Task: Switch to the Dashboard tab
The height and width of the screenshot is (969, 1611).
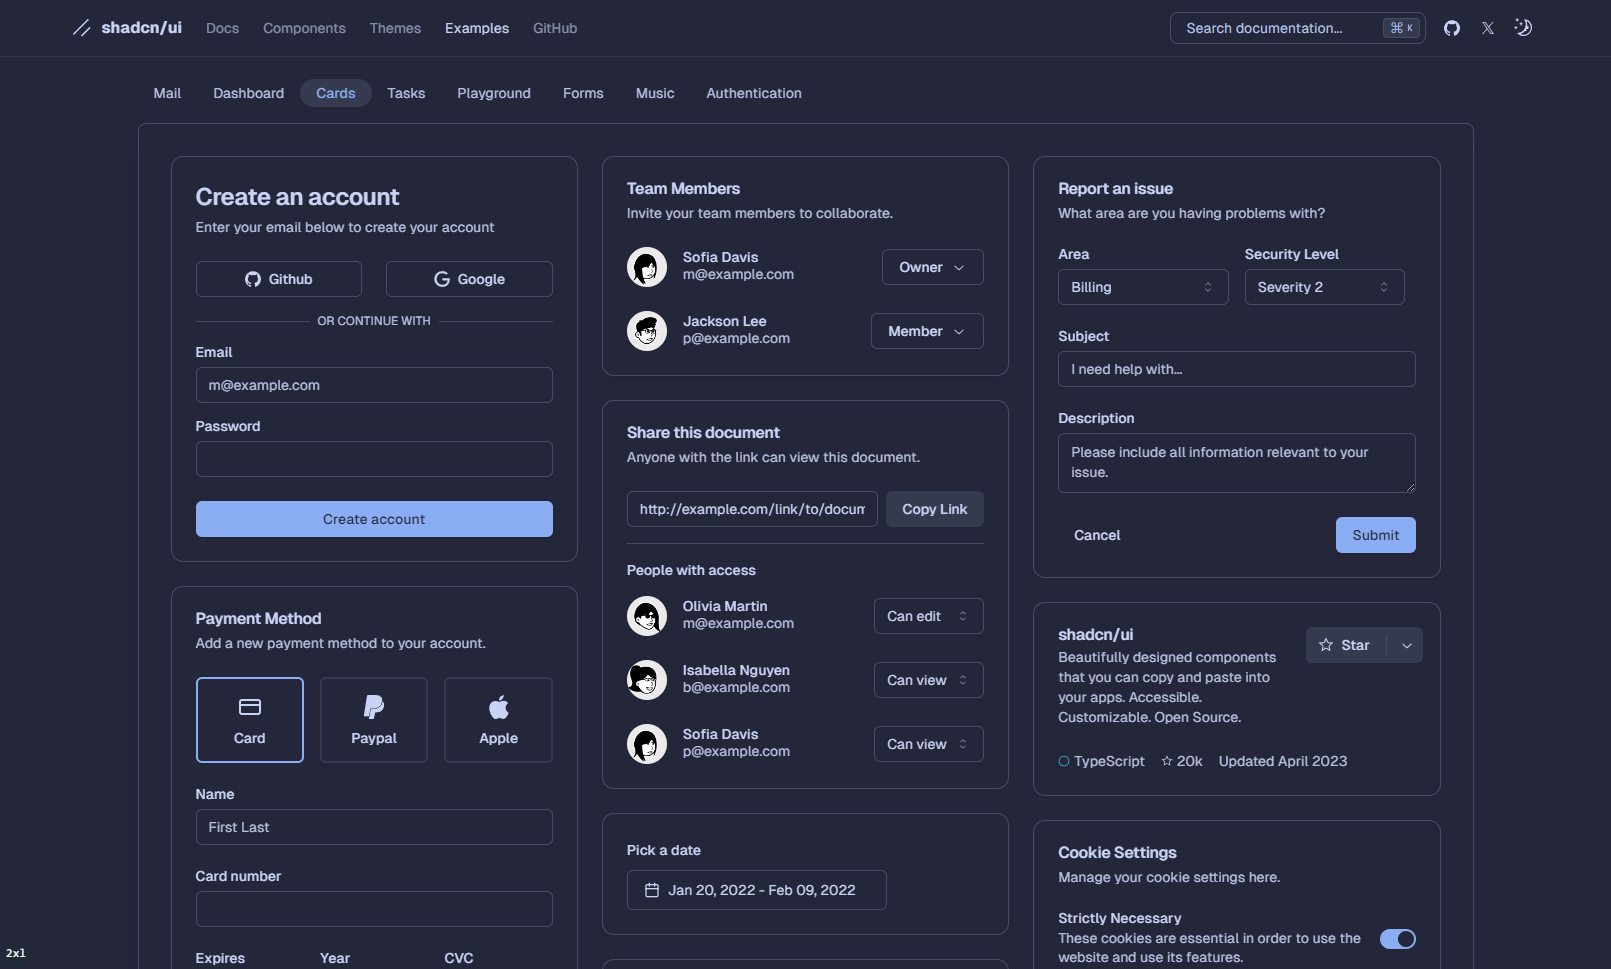Action: [248, 93]
